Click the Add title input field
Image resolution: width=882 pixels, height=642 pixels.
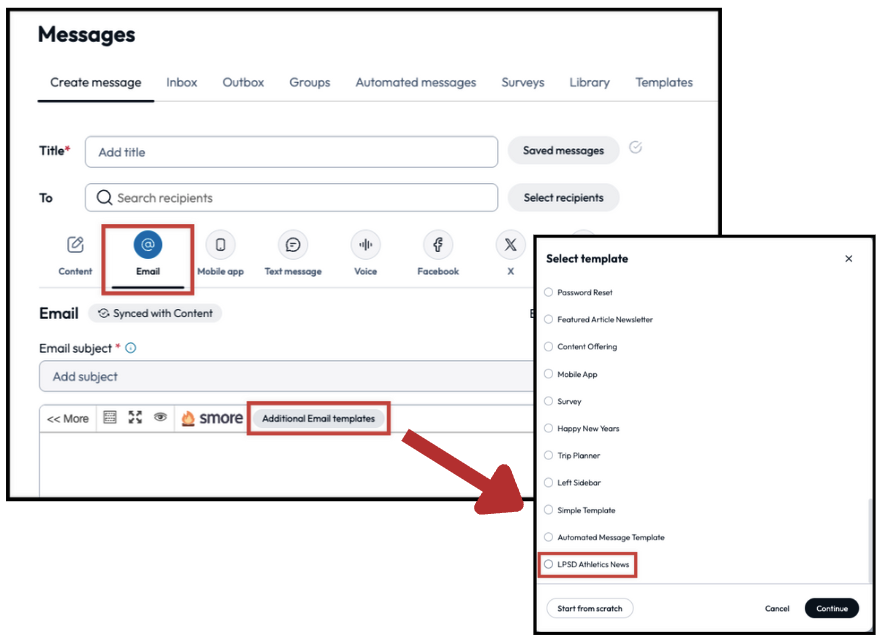pyautogui.click(x=291, y=152)
